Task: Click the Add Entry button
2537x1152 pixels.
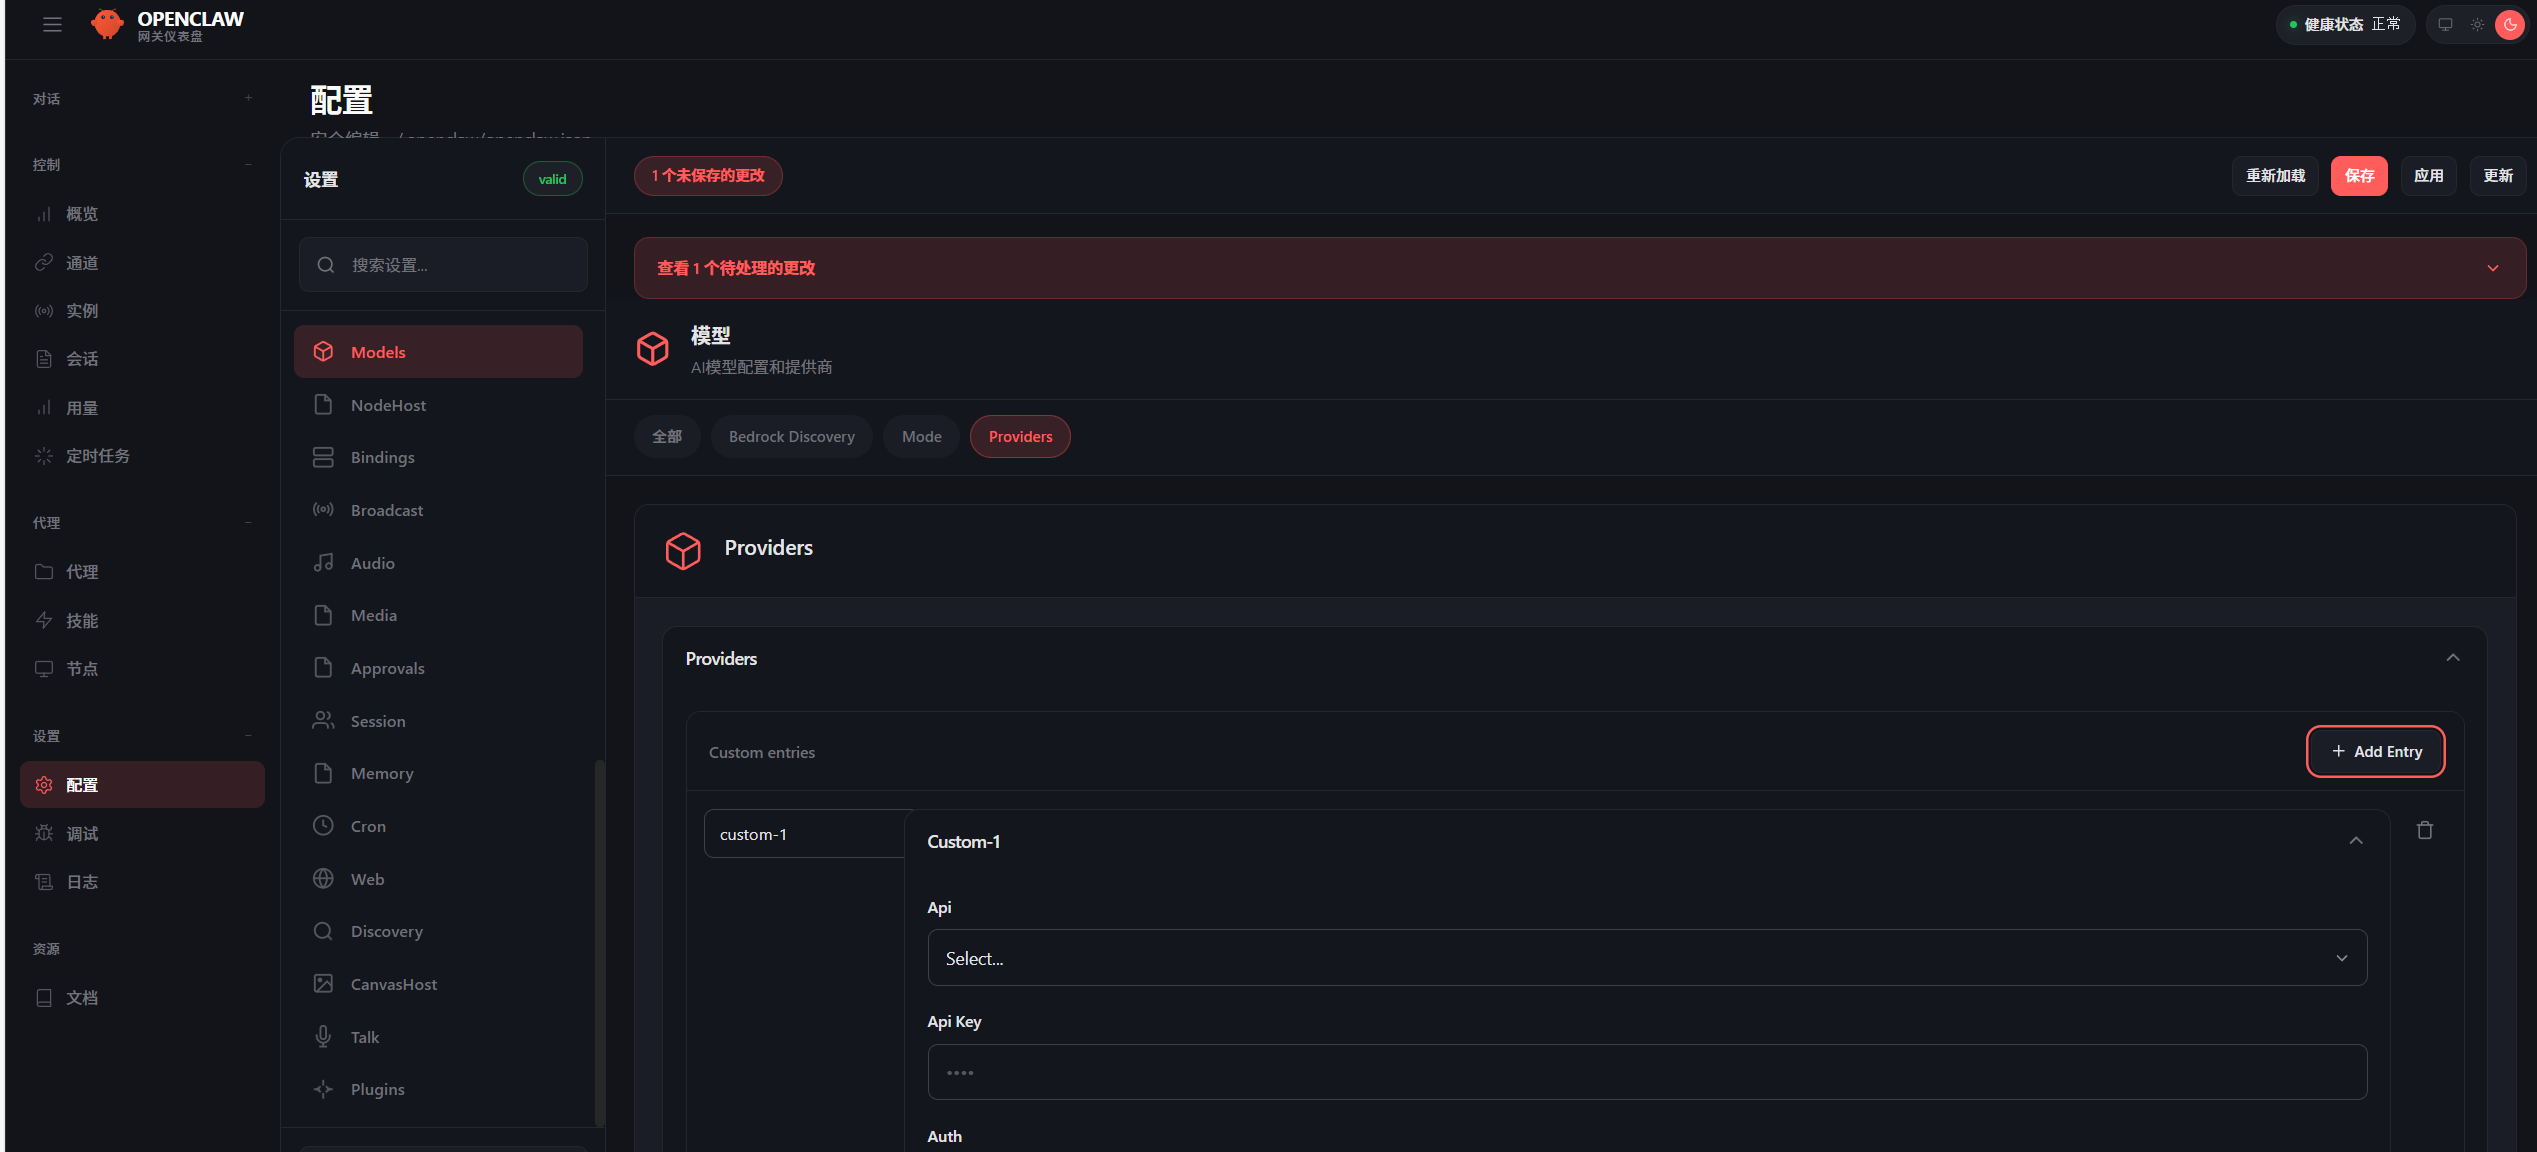Action: [2375, 751]
